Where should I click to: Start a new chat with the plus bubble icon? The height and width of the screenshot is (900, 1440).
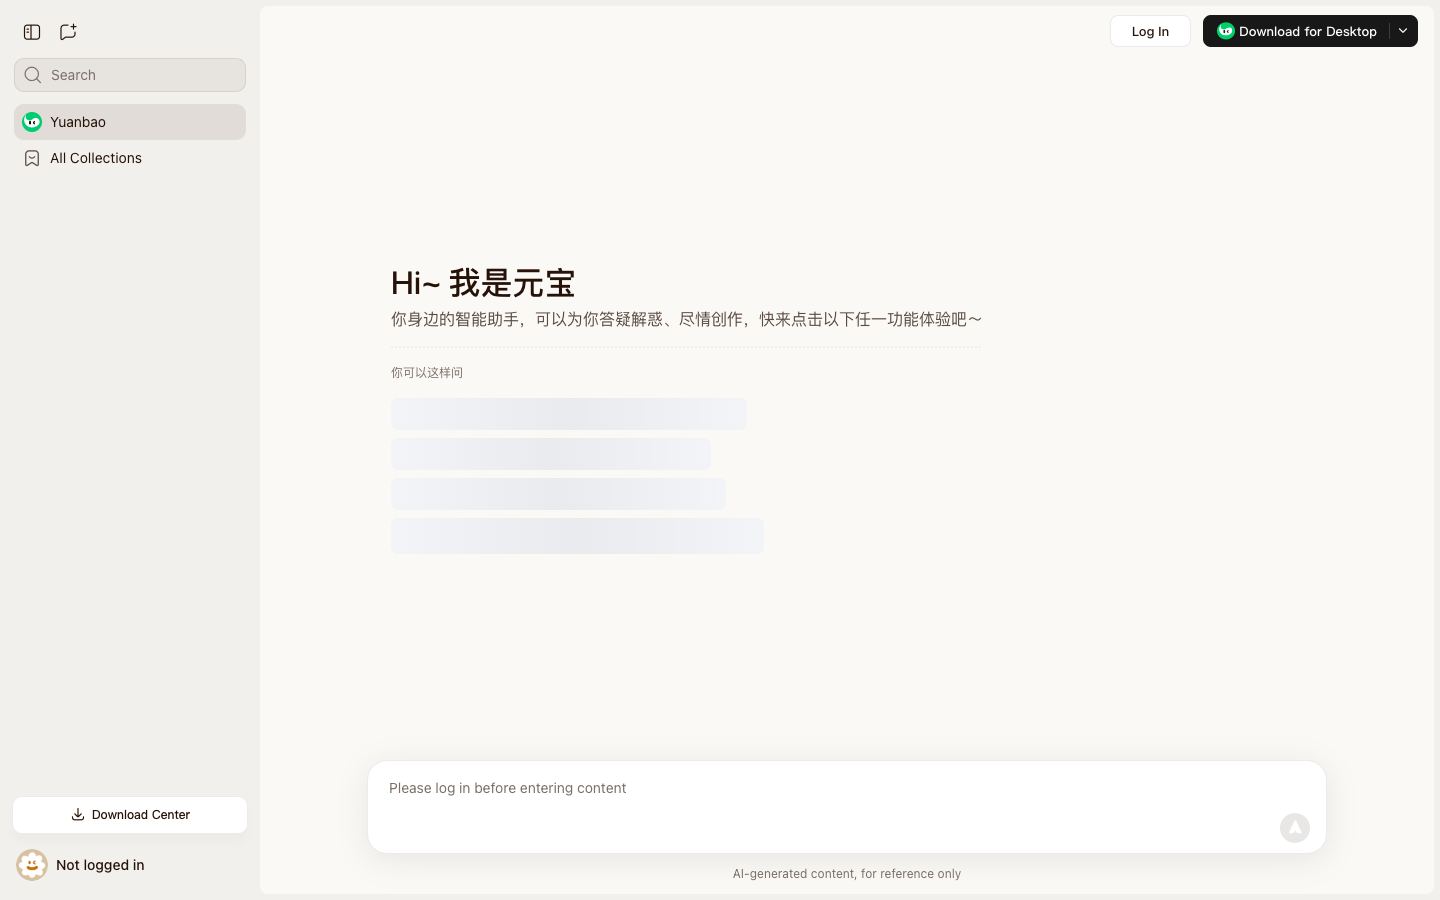(68, 32)
